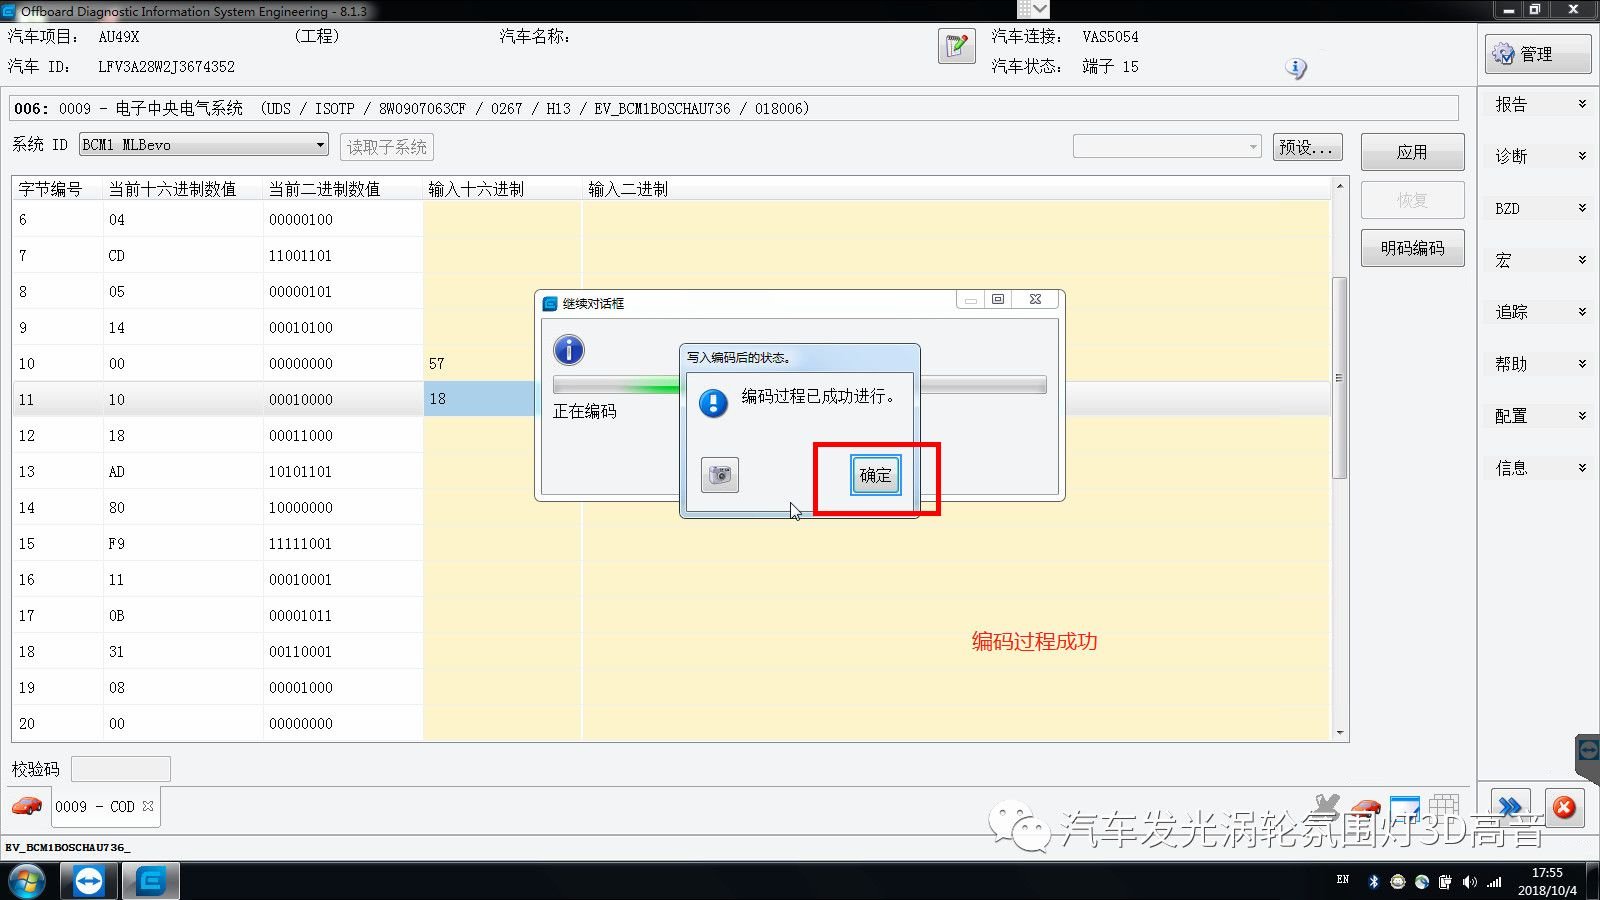This screenshot has width=1600, height=900.
Task: Close the 0009 - COD tab
Action: click(x=148, y=806)
